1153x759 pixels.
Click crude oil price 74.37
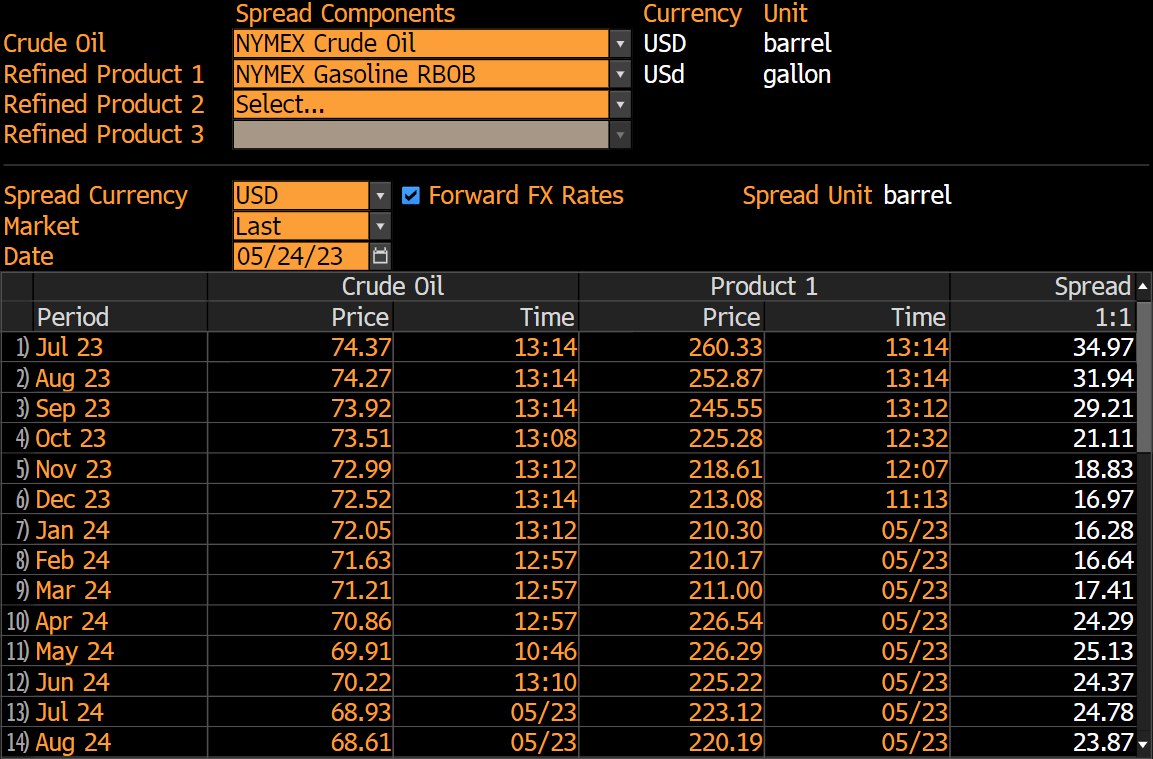point(361,347)
